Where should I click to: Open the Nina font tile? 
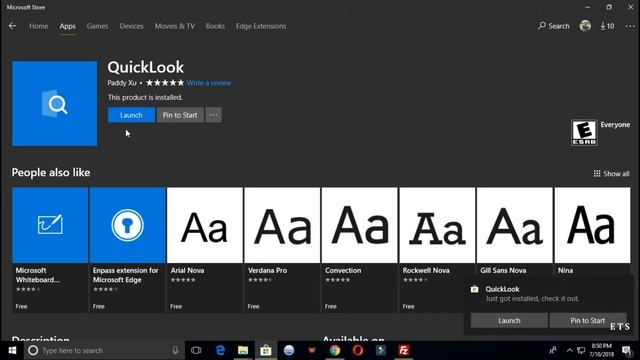coord(592,231)
